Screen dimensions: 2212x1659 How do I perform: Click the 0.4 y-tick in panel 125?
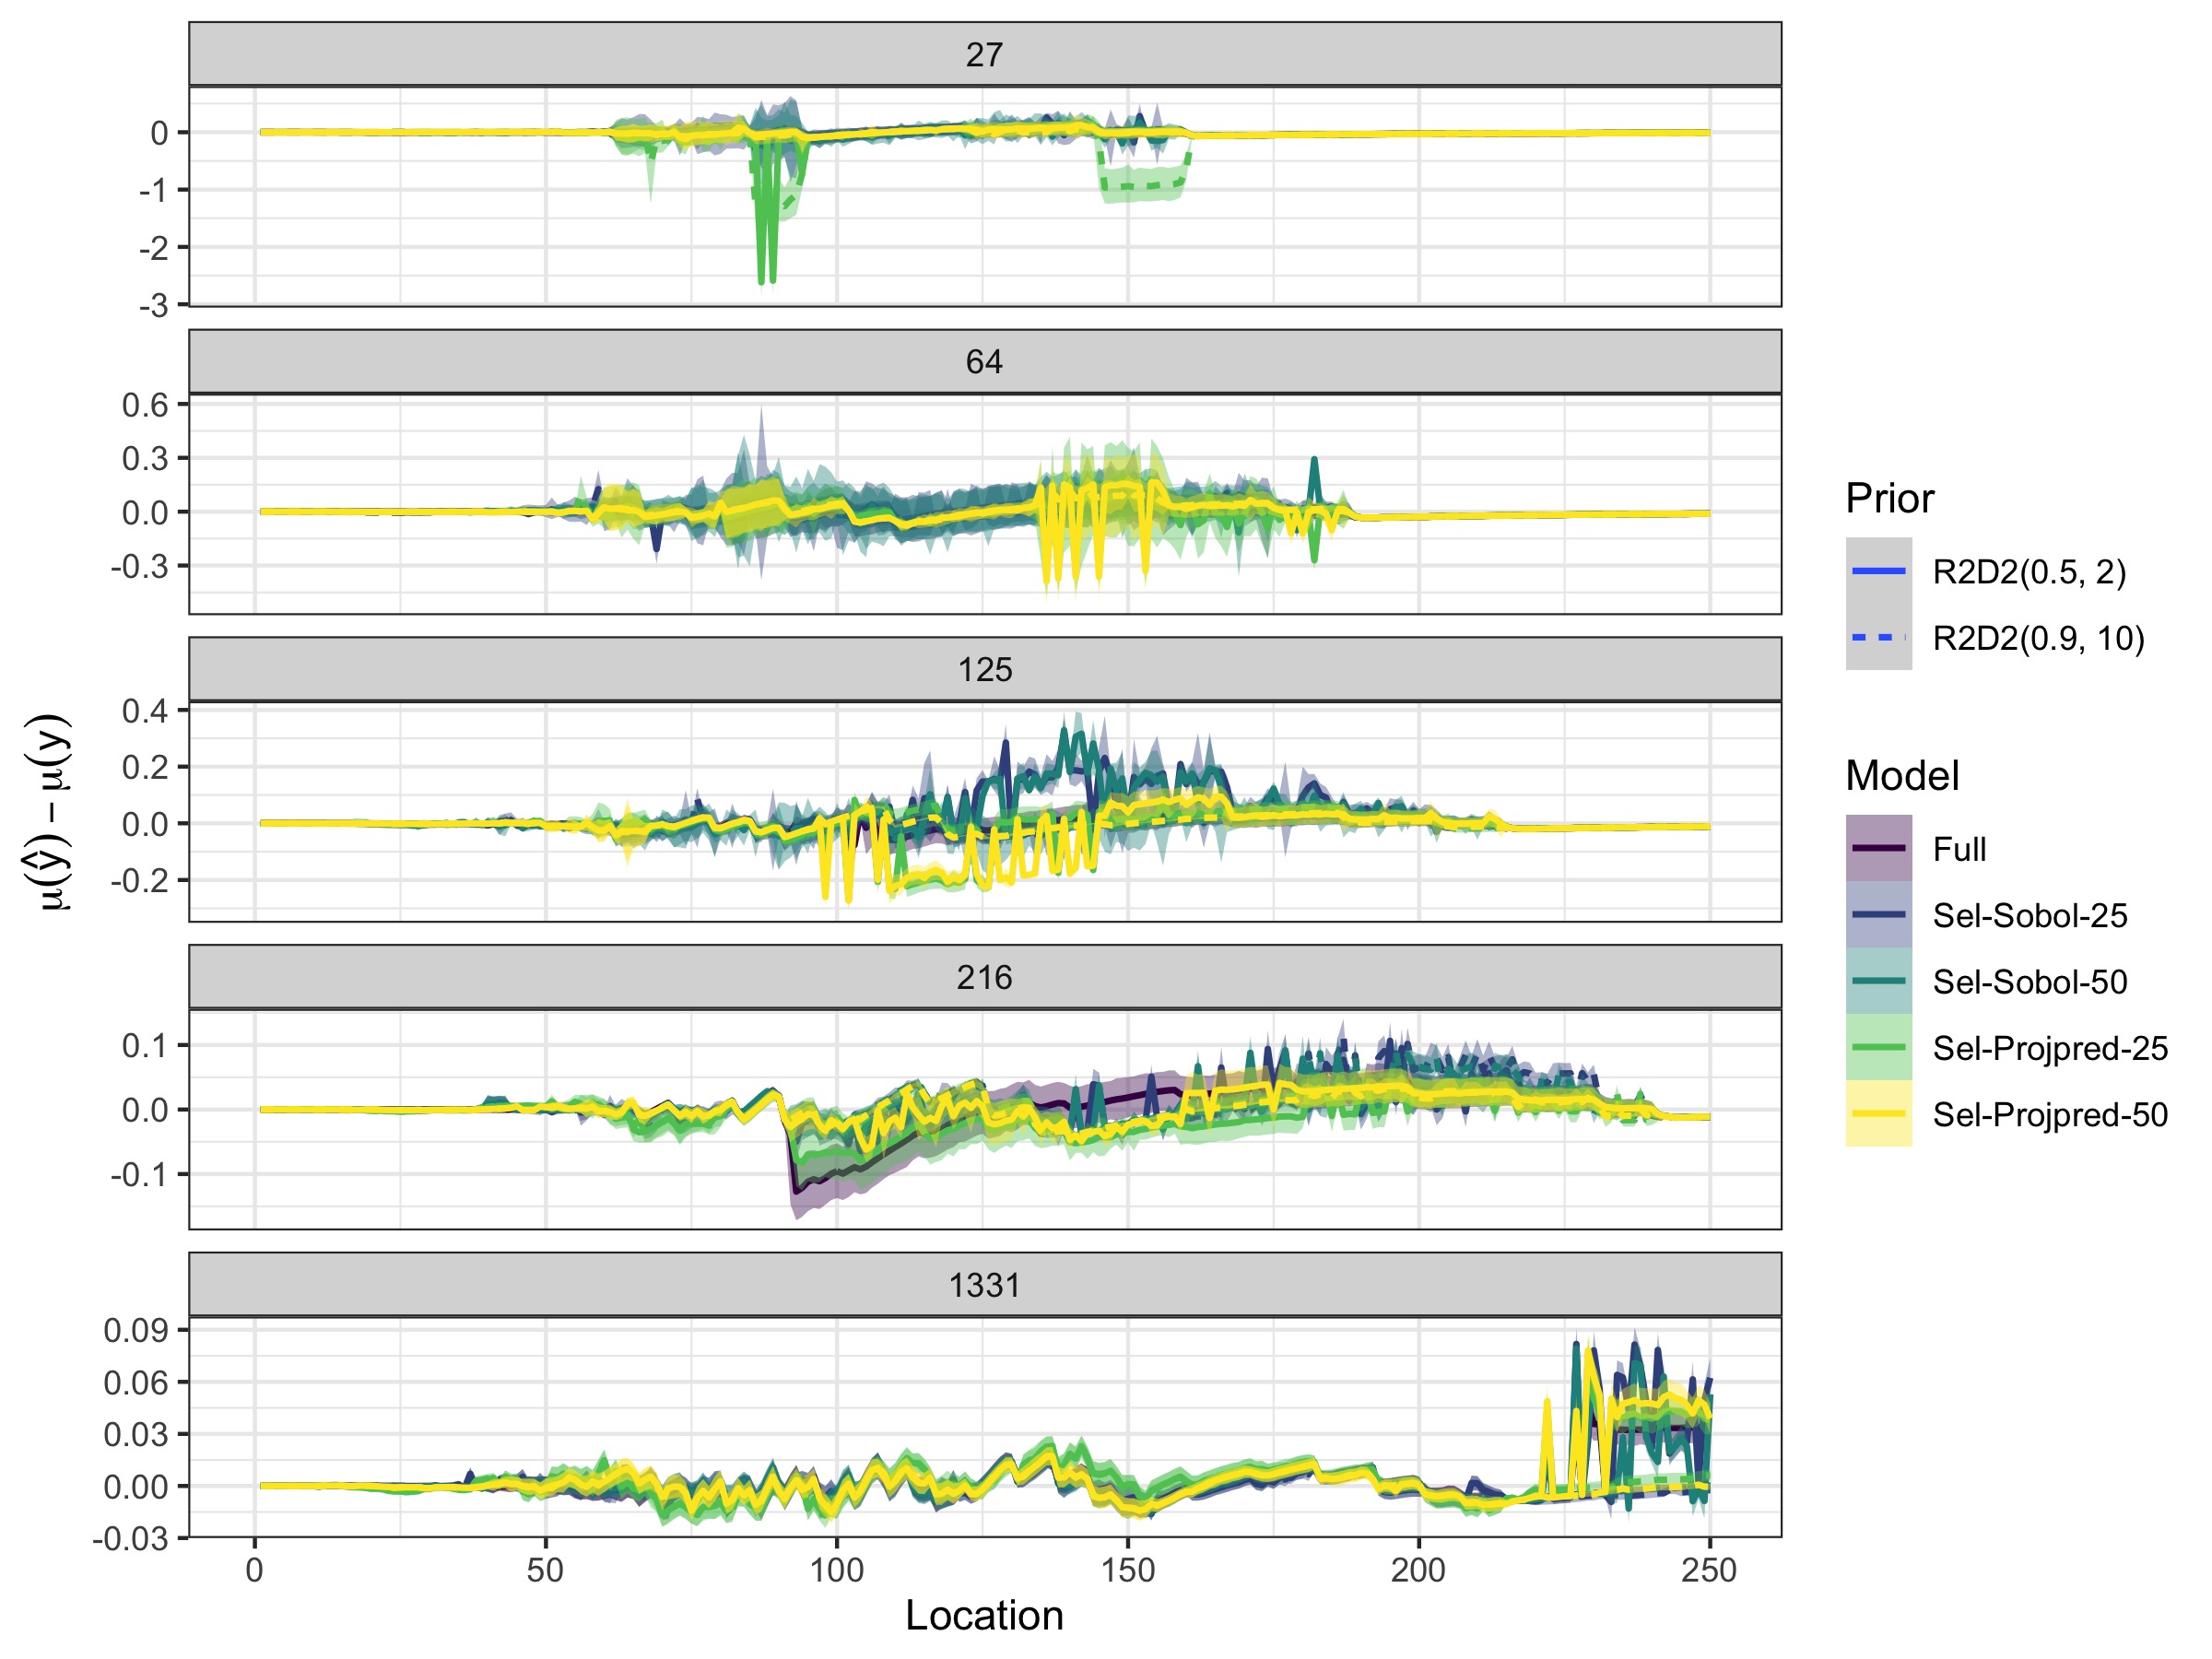pos(145,711)
